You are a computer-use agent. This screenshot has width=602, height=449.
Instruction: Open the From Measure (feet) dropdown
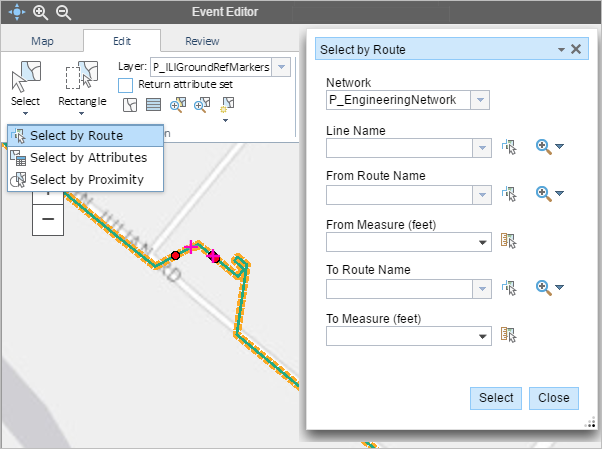[x=484, y=241]
